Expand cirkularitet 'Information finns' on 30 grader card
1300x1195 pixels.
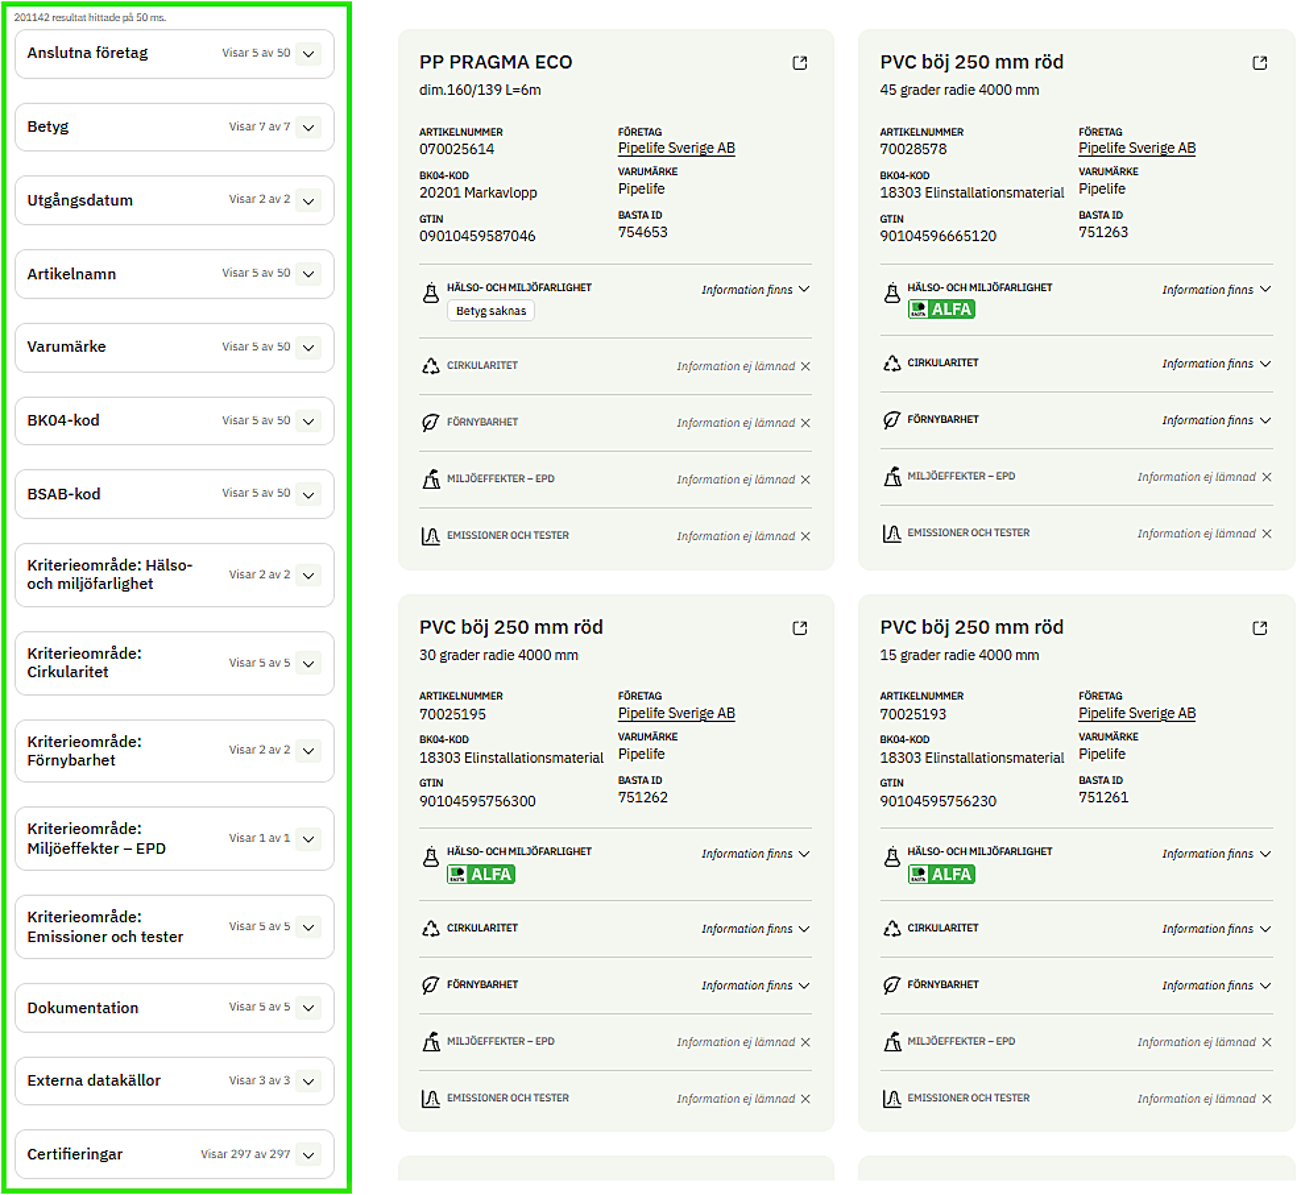click(x=756, y=929)
